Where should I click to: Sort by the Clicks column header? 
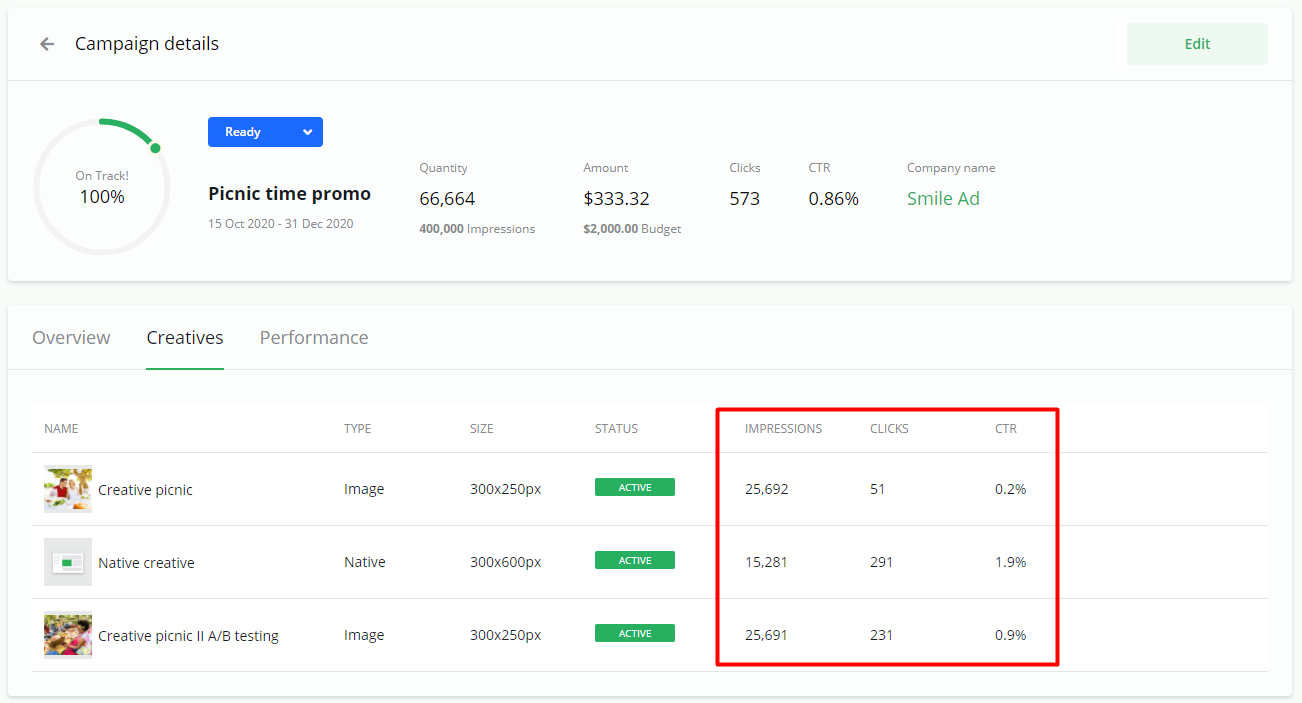[x=889, y=429]
